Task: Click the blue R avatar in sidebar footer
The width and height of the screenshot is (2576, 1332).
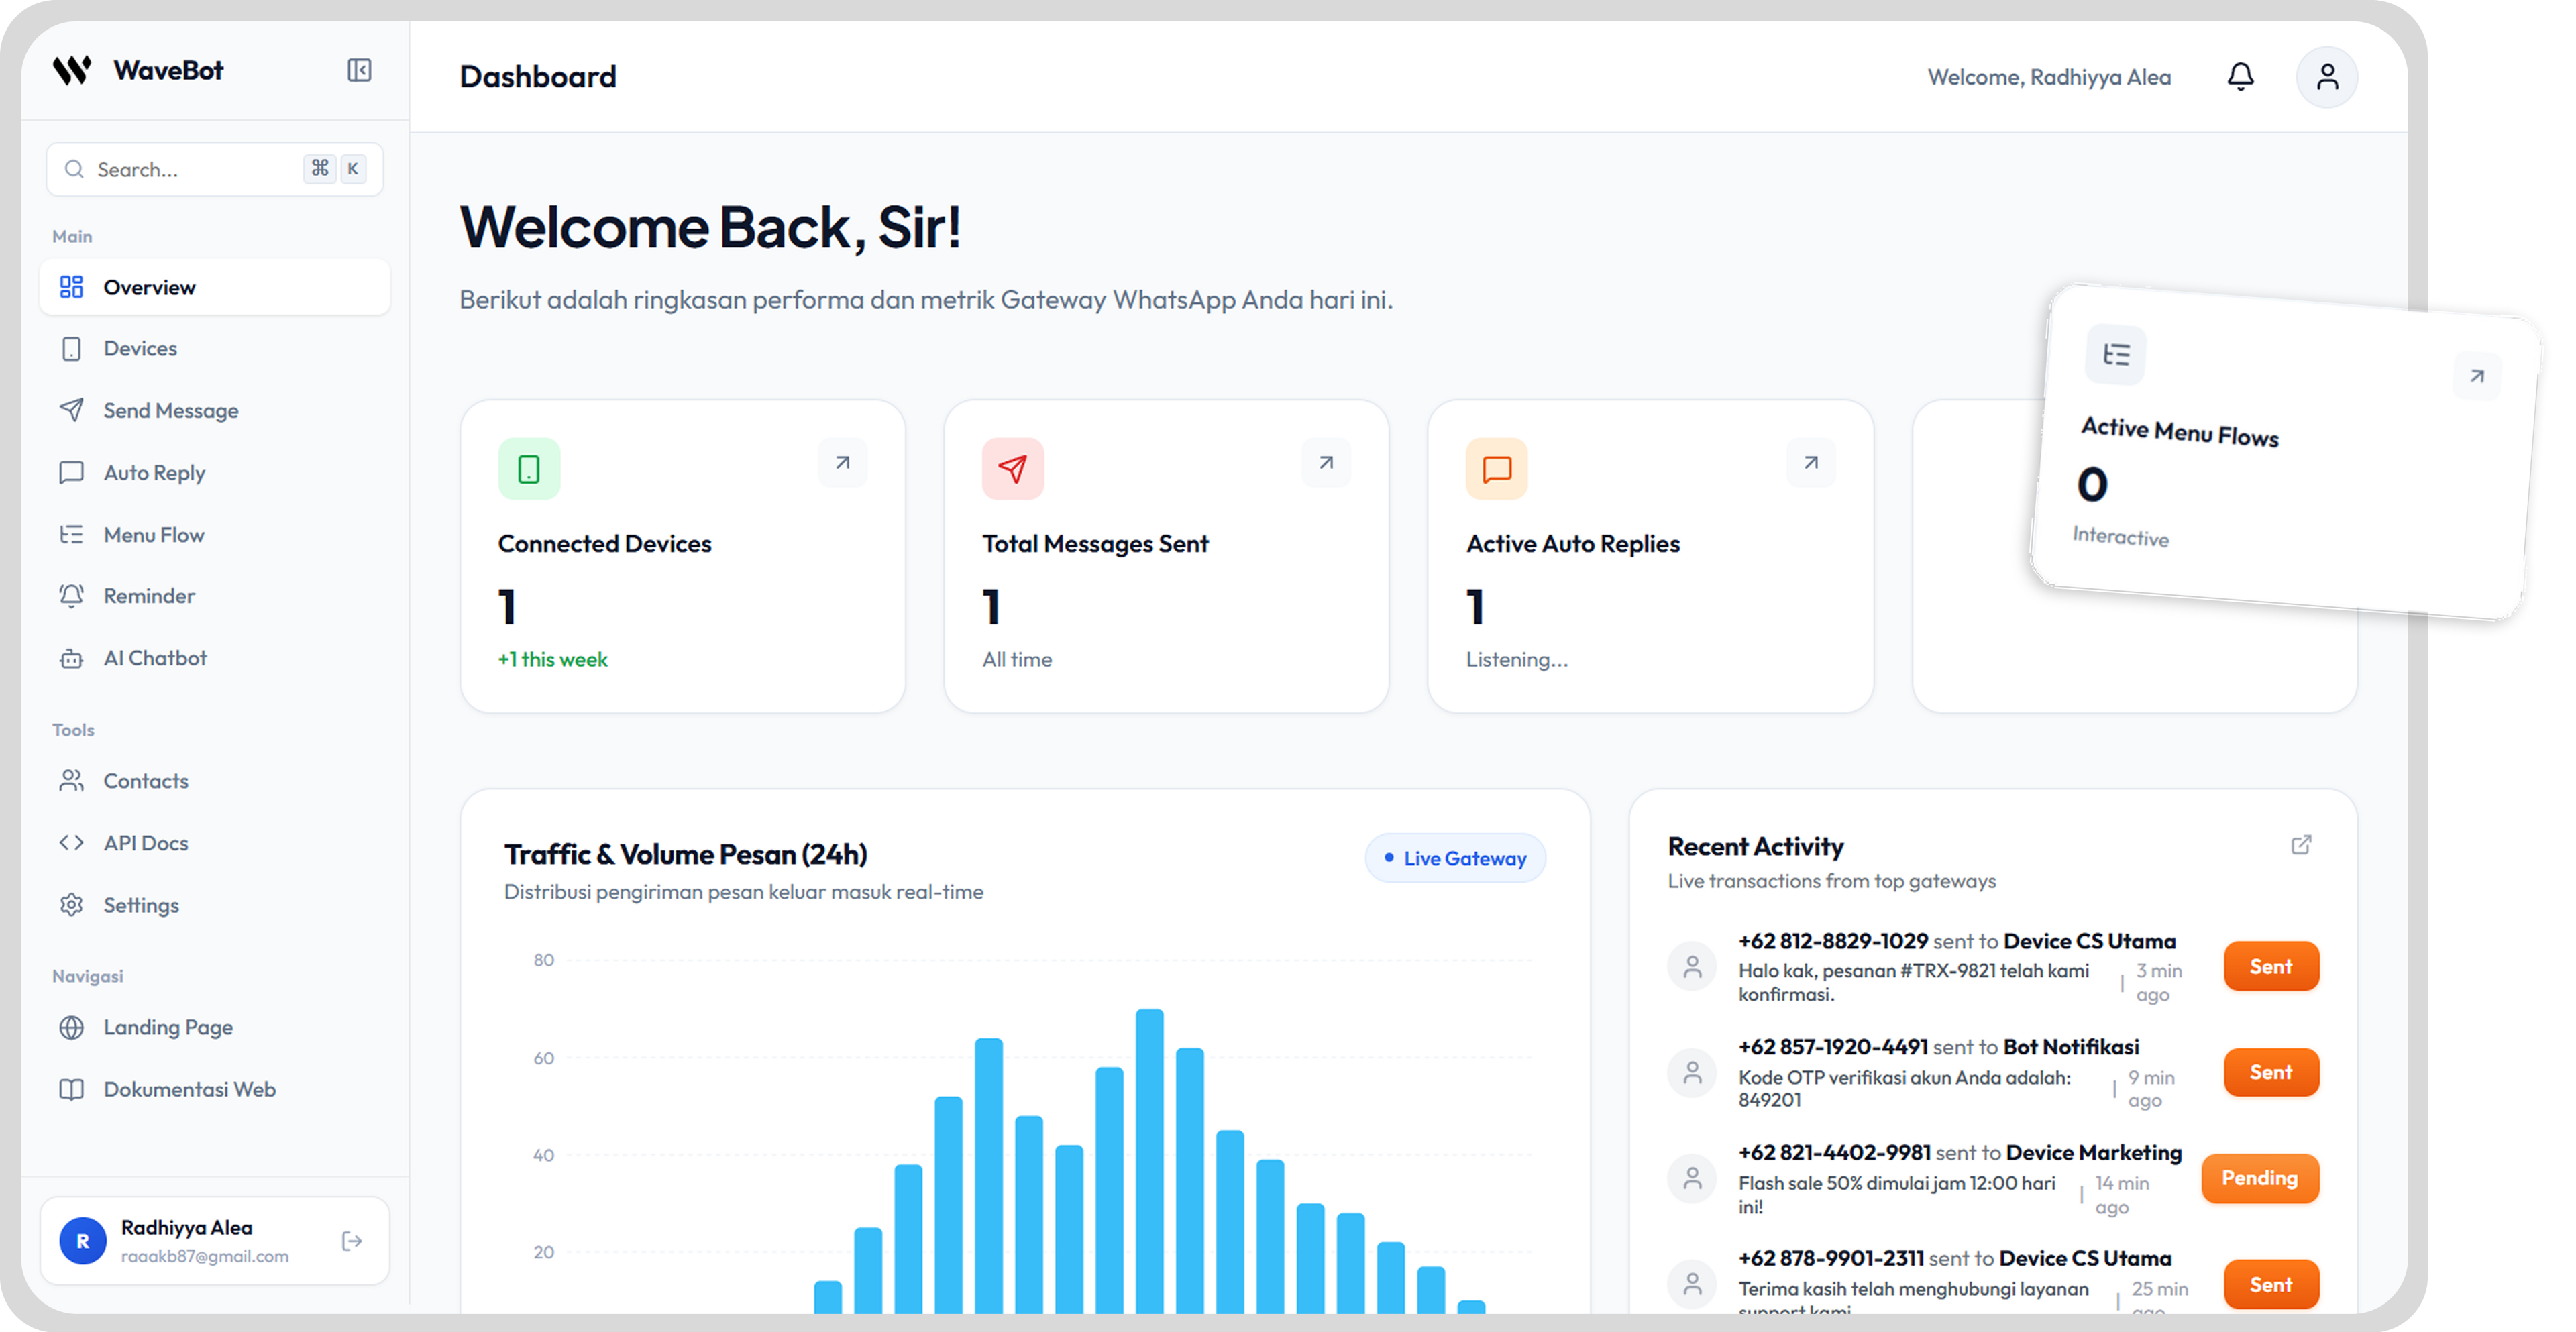Action: [83, 1241]
